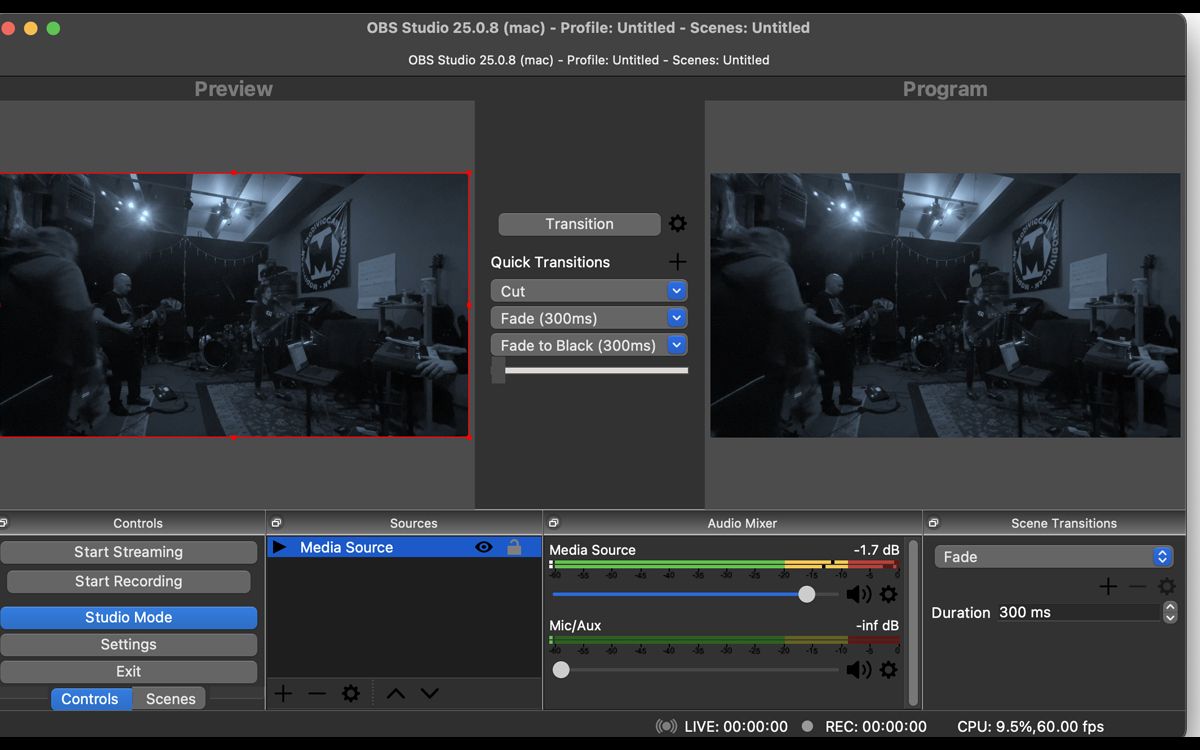Pop out the Sources dock panel
1200x750 pixels.
[x=276, y=523]
